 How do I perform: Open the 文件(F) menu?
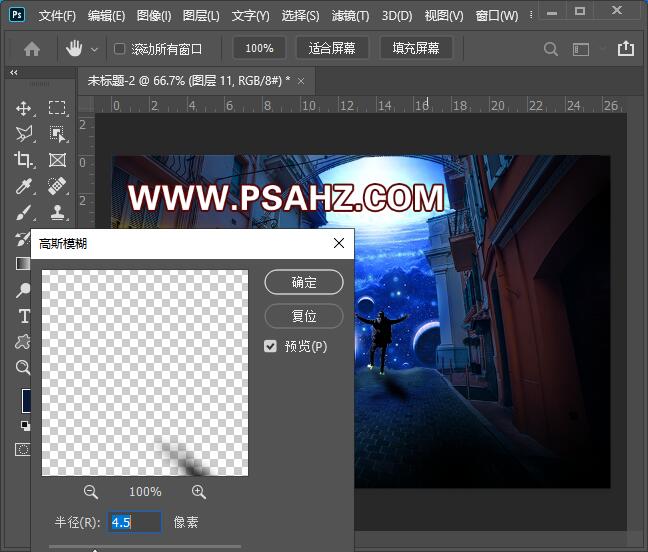[57, 16]
